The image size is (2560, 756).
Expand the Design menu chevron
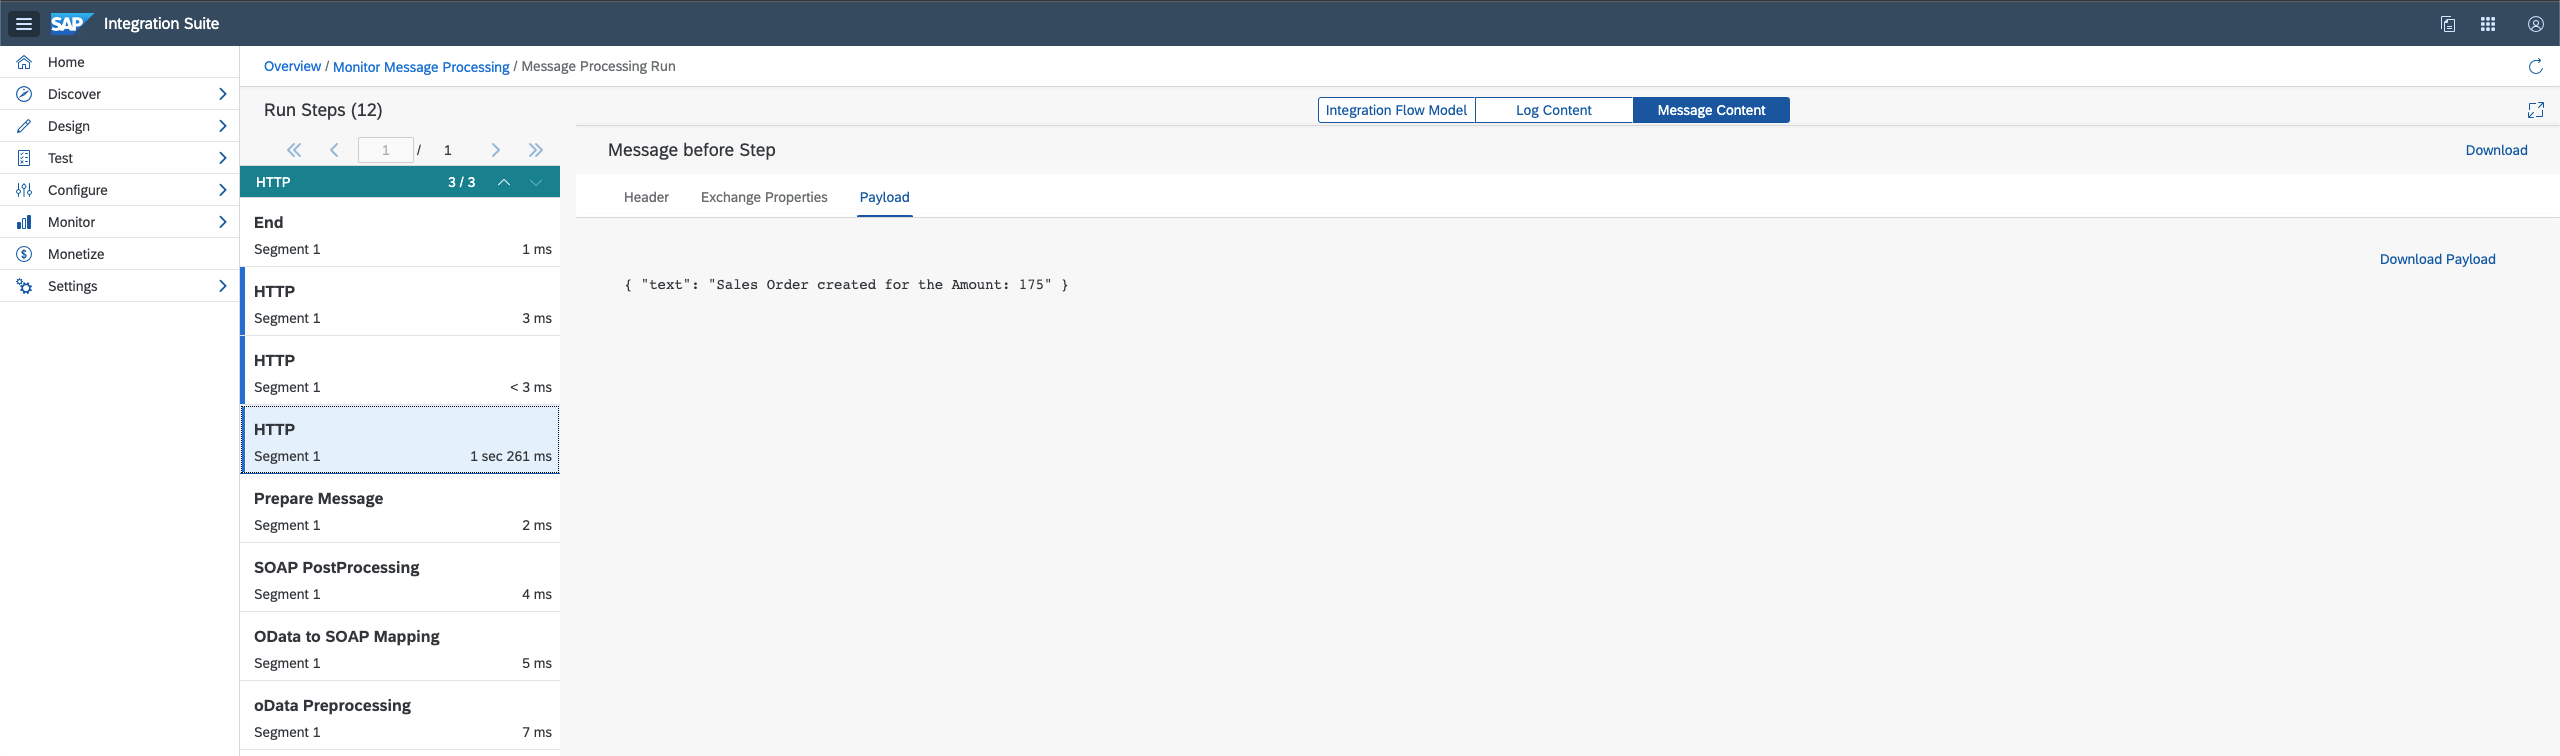pyautogui.click(x=222, y=126)
